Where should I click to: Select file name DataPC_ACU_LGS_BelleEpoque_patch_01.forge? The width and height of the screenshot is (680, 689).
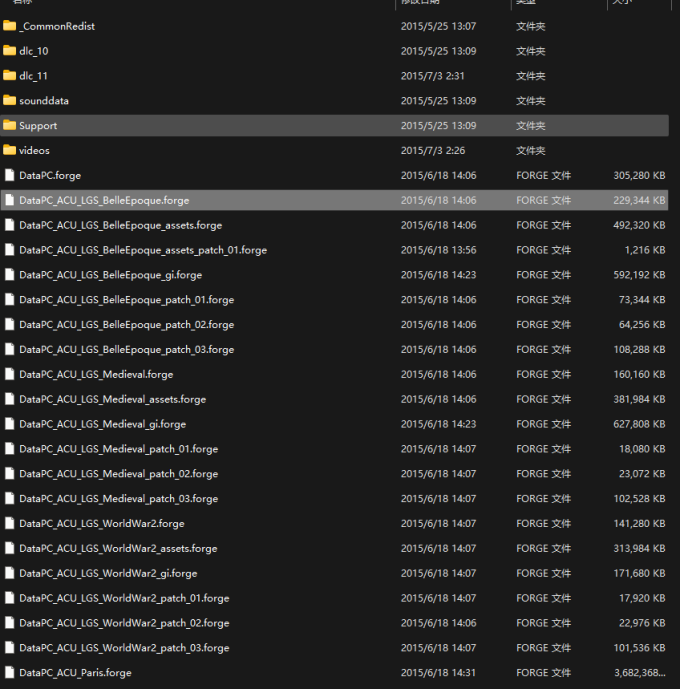pyautogui.click(x=127, y=300)
